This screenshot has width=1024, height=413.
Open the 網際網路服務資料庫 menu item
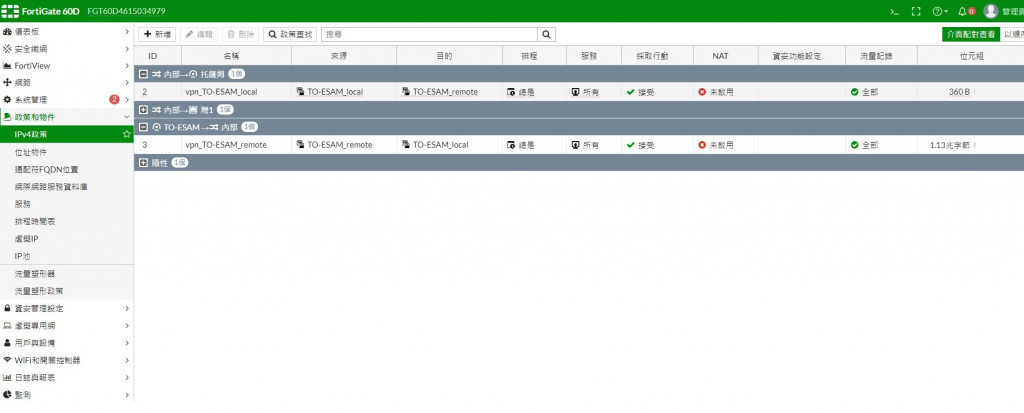[67, 186]
